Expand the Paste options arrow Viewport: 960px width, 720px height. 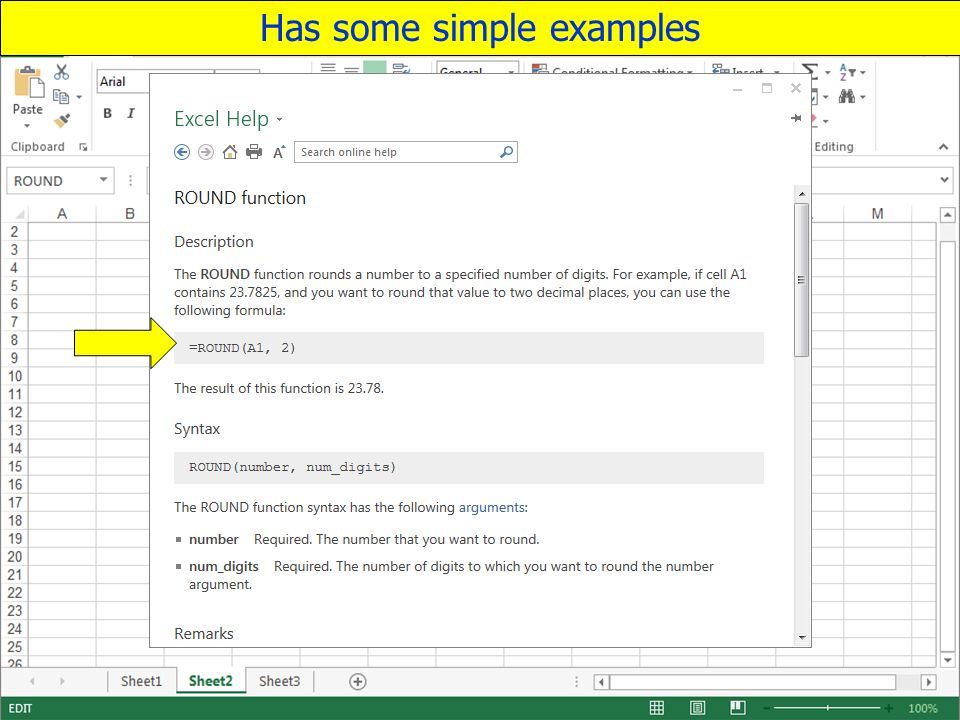[x=27, y=126]
